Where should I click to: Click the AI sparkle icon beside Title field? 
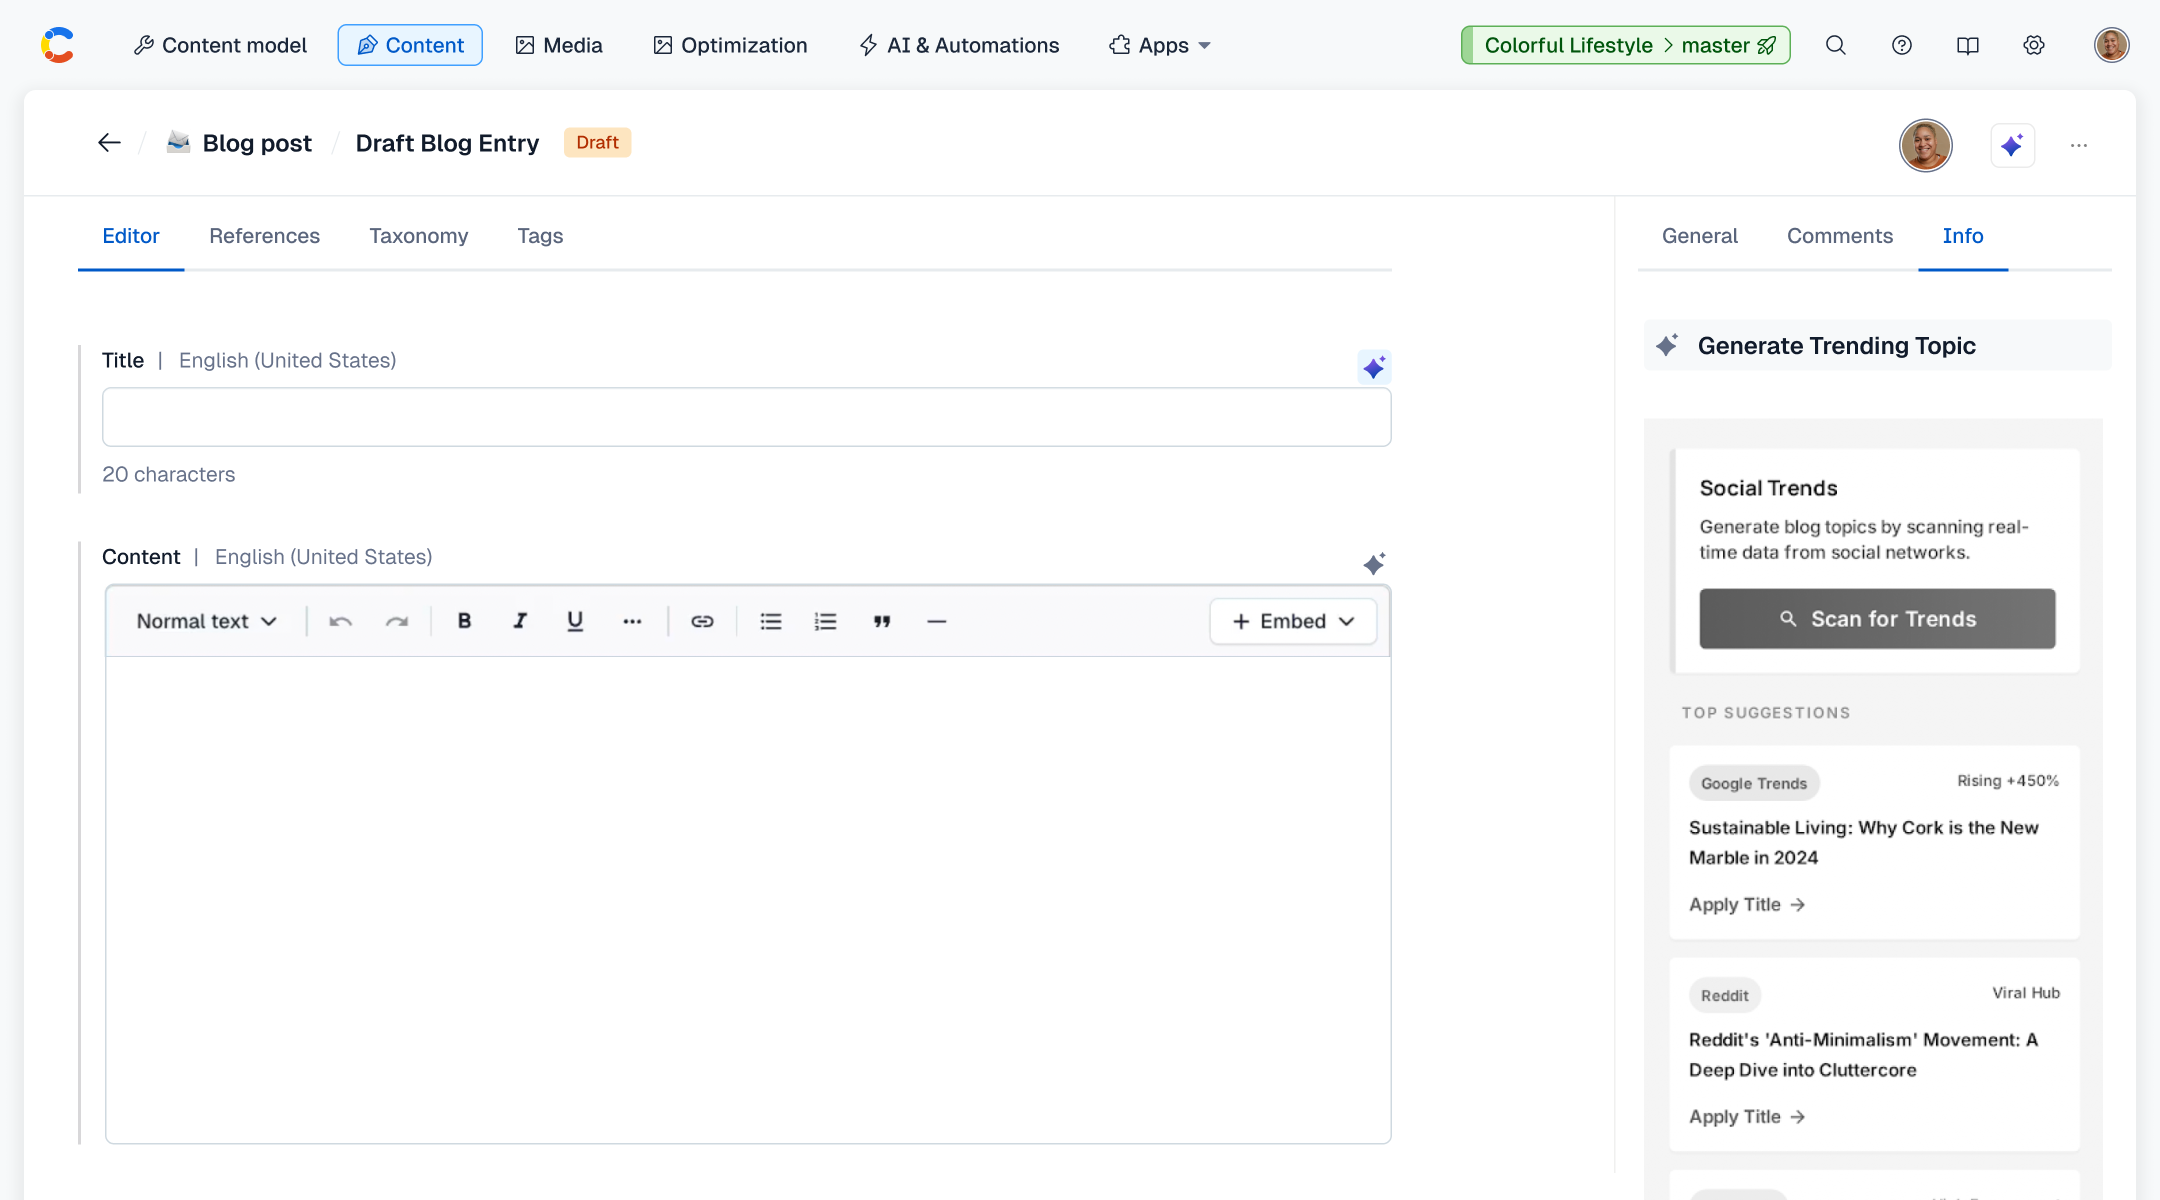pos(1374,367)
